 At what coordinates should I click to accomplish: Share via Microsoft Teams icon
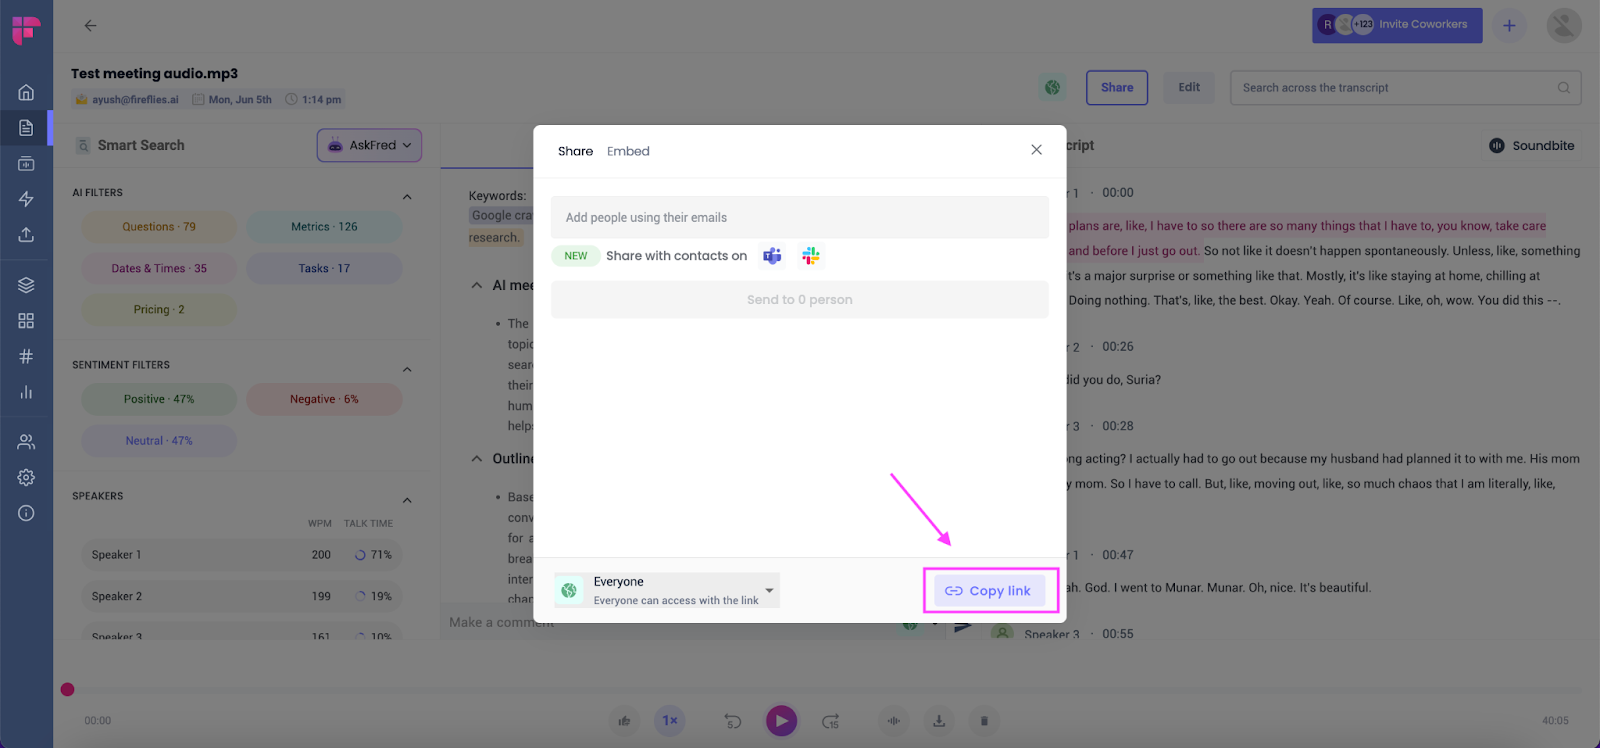(x=772, y=256)
